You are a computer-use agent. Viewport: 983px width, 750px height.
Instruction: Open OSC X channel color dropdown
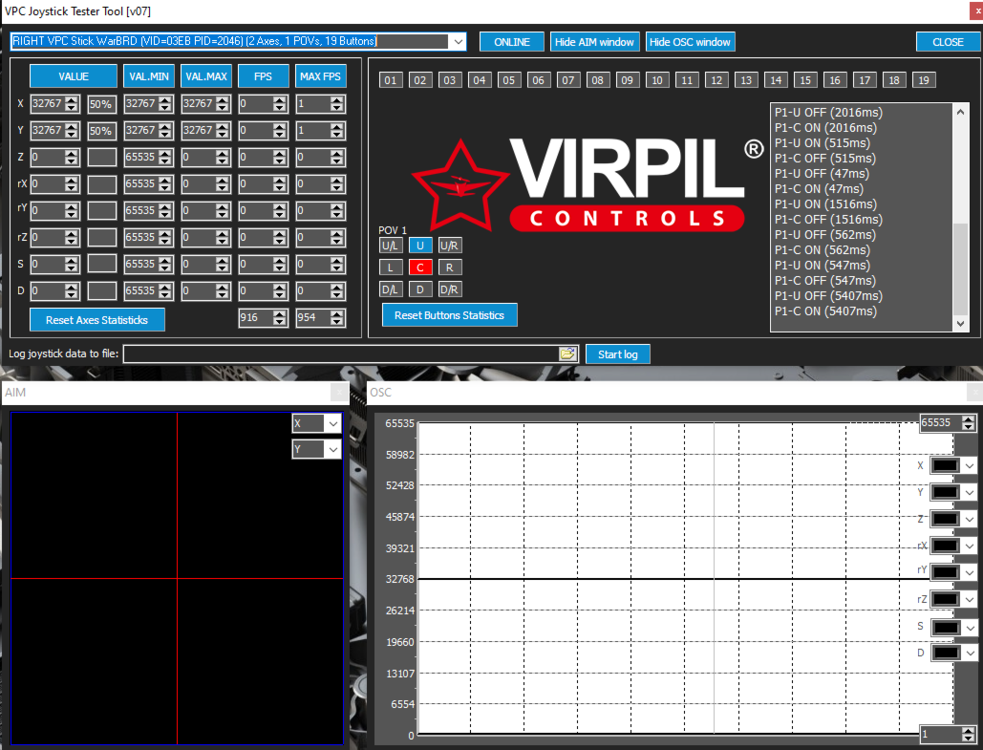click(x=969, y=466)
